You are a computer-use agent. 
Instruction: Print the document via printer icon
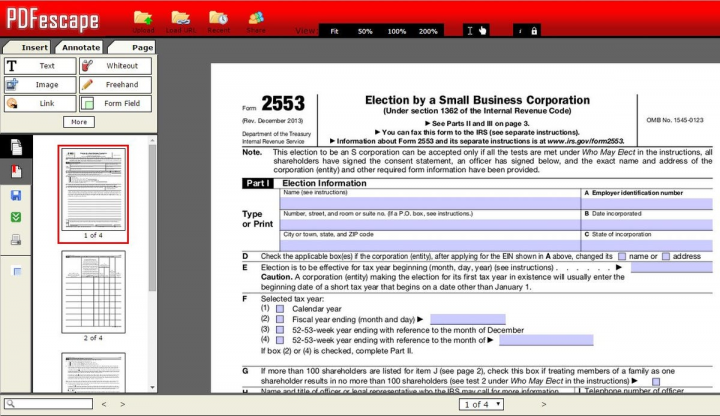(x=16, y=240)
